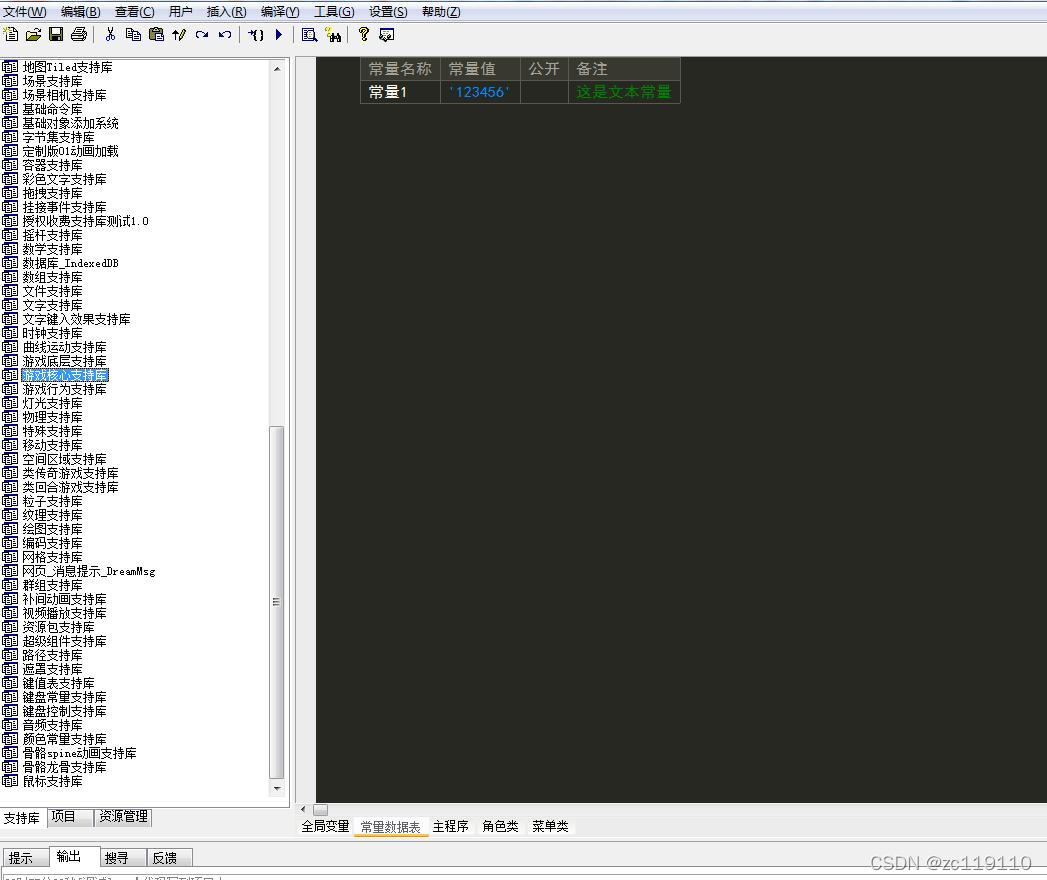The width and height of the screenshot is (1047, 880).
Task: Click the book icon beside 灯光支持库
Action: click(x=10, y=403)
